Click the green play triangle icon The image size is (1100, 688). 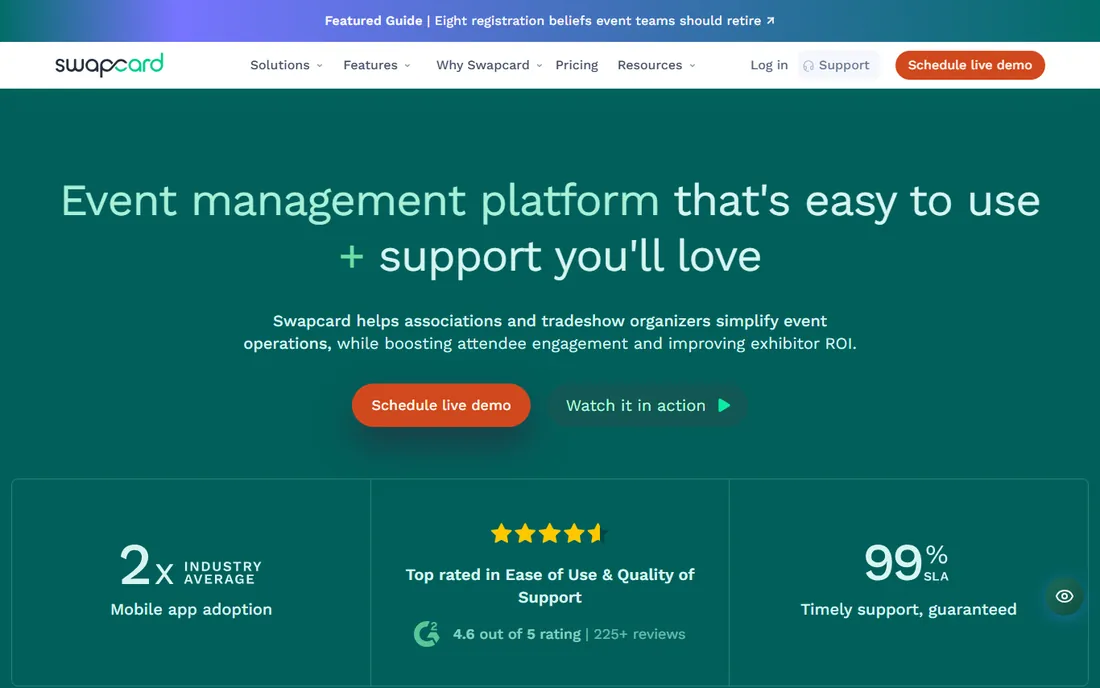[x=724, y=405]
